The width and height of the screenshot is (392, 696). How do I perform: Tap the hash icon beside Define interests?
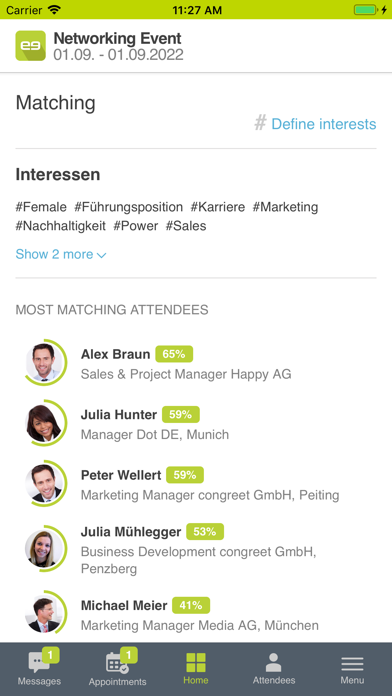click(260, 123)
